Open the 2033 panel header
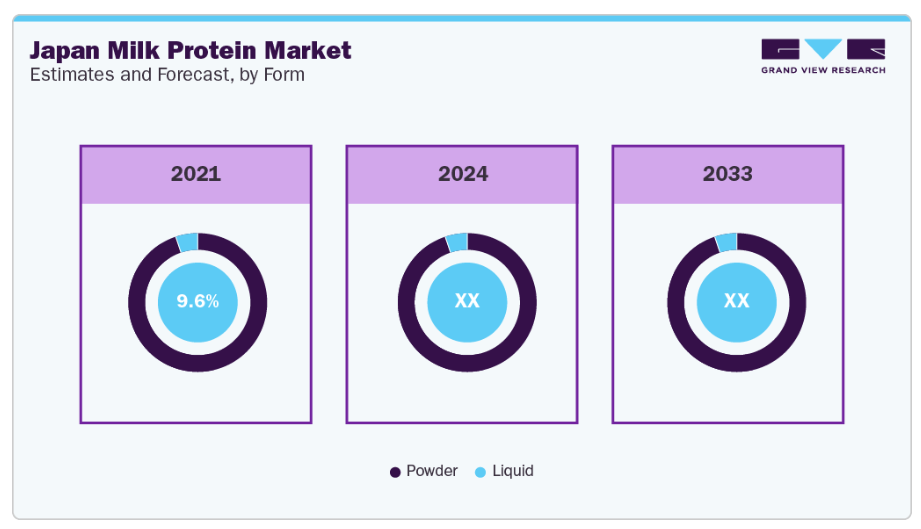Viewport: 921px width, 529px height. coord(727,174)
